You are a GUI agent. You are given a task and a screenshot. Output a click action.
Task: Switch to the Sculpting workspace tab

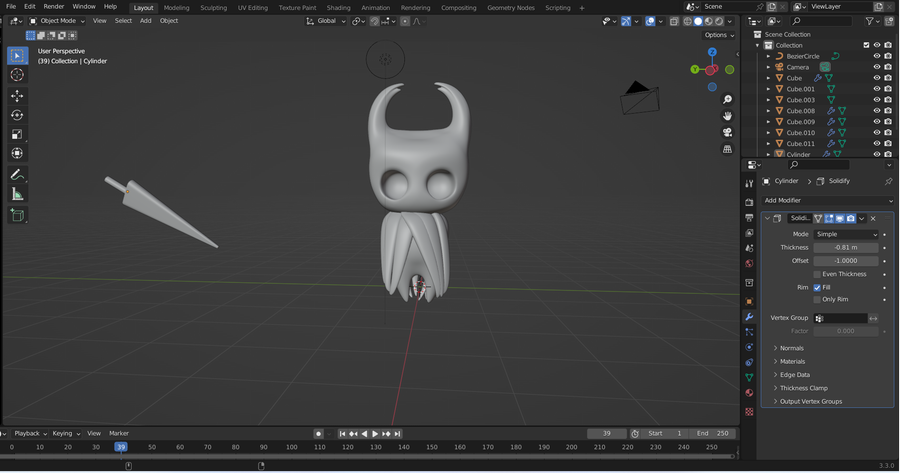pyautogui.click(x=214, y=7)
